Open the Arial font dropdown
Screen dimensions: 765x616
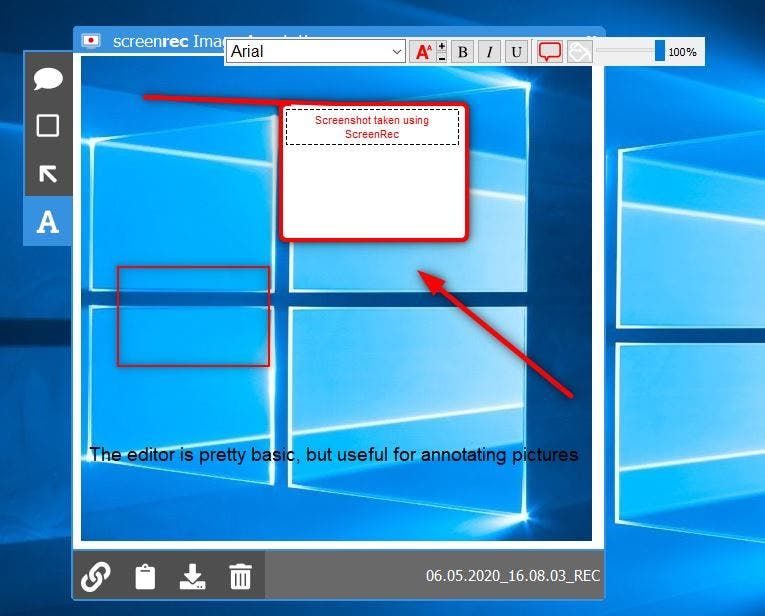(316, 51)
